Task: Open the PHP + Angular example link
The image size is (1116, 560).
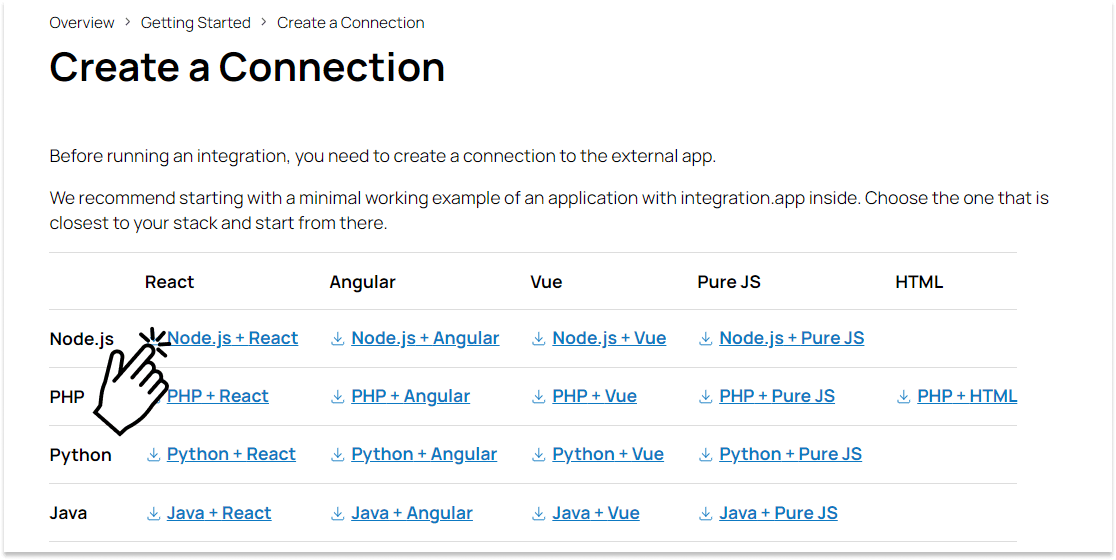Action: 411,396
